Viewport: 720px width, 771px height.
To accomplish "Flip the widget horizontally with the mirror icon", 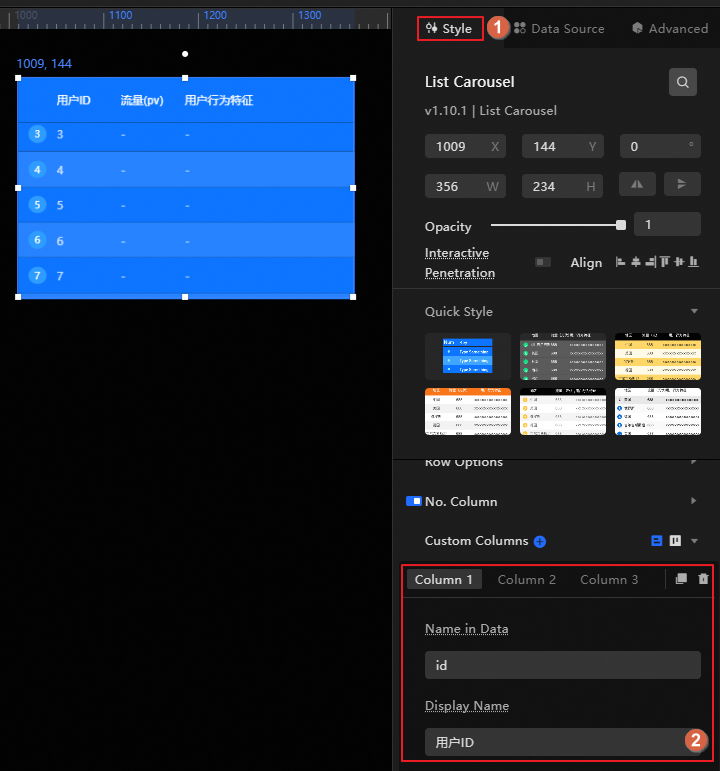I will pyautogui.click(x=637, y=184).
